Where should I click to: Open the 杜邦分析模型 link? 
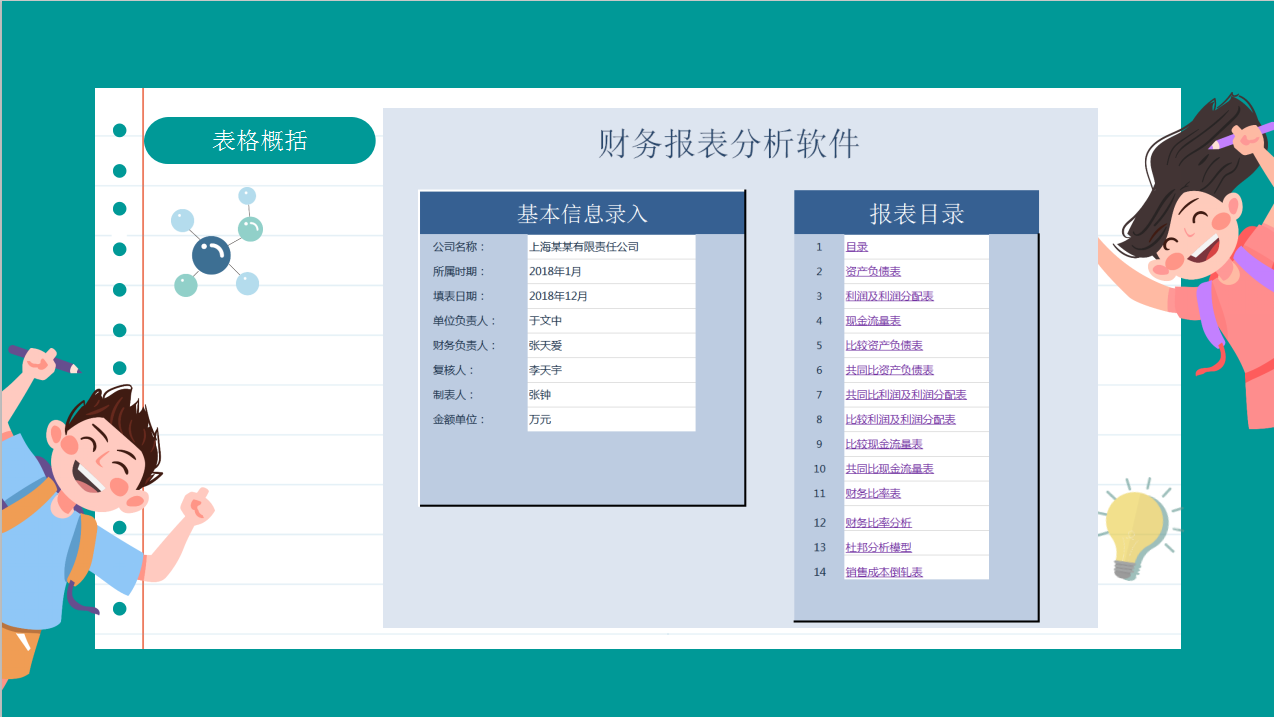tap(879, 547)
